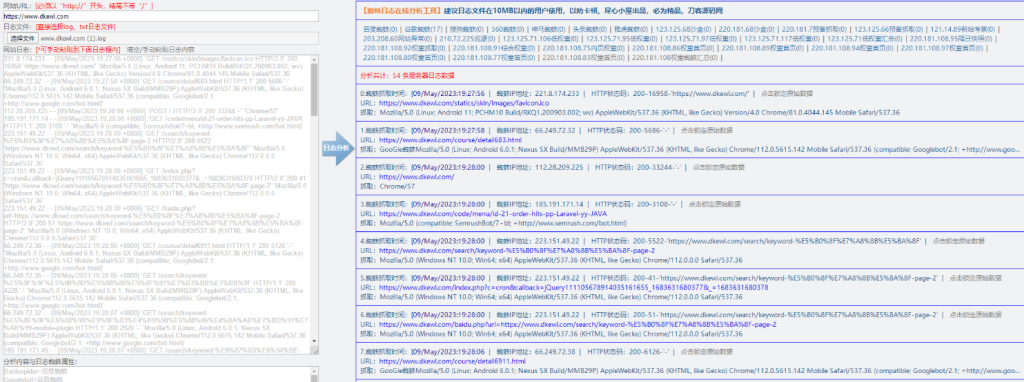Filter by 203.208.60网站异常(0)
This screenshot has width=1024, height=382.
point(398,39)
